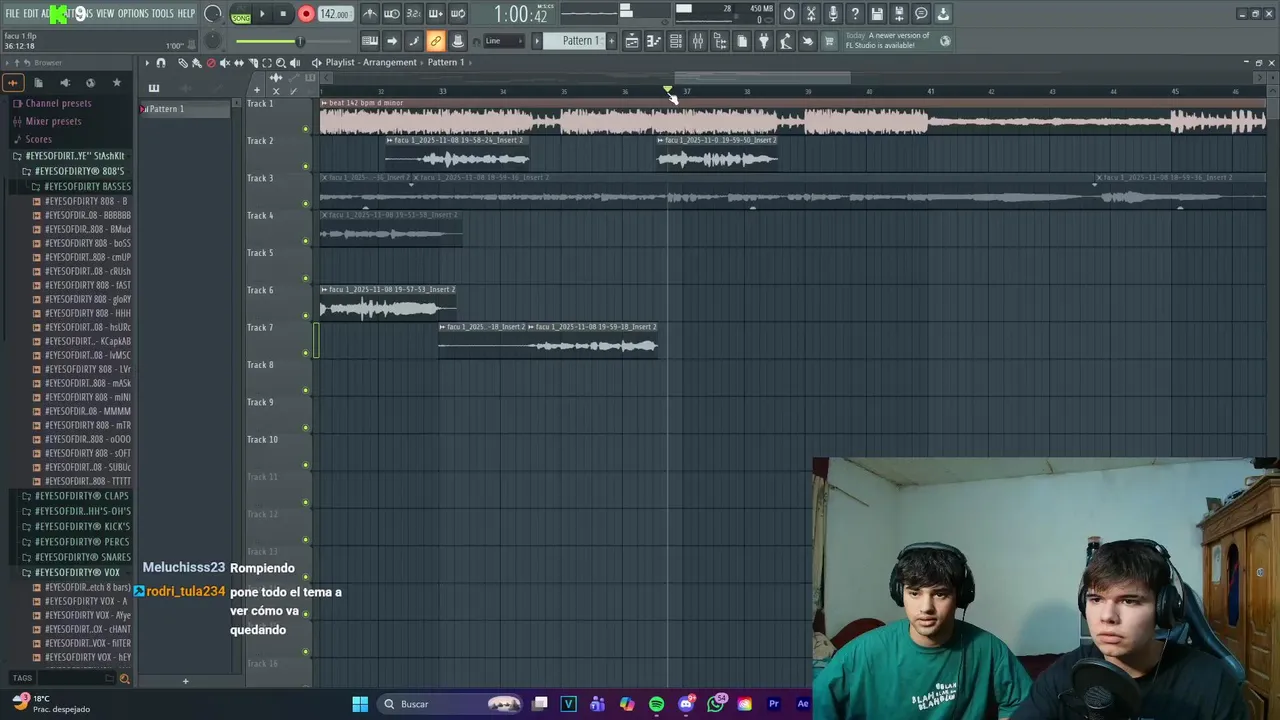Select the Slip tool in playlist toolbar
Screen dimensions: 1280x720
coord(239,63)
